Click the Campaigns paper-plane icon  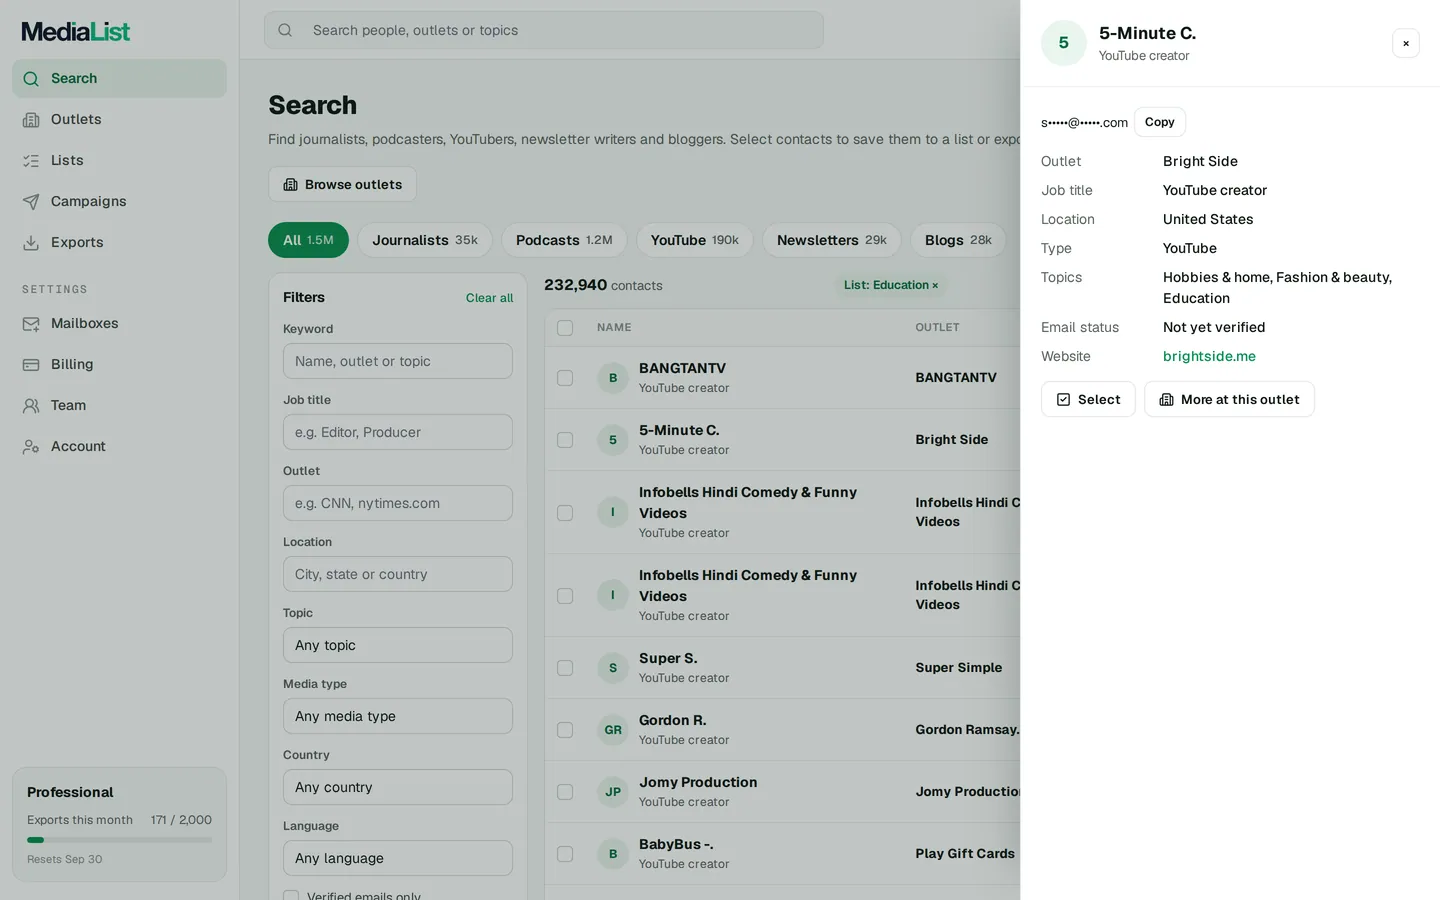[31, 202]
